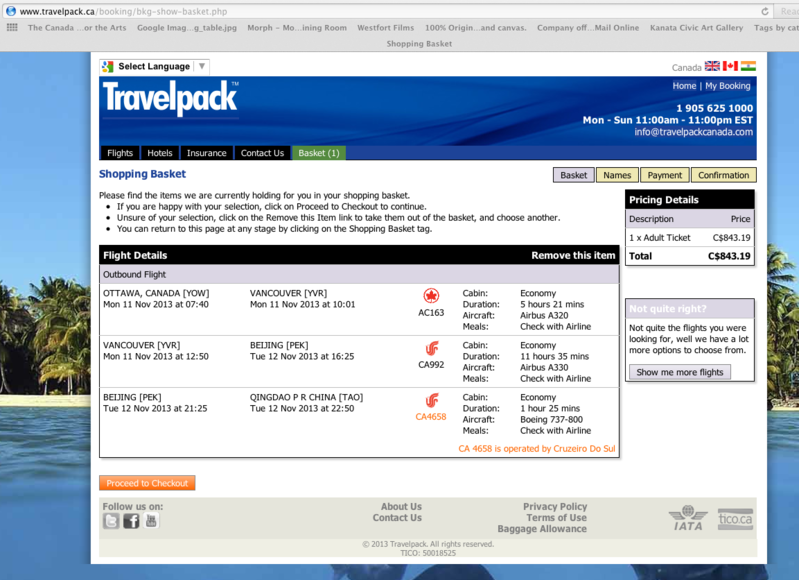Click the Travelpack logo

[x=170, y=98]
